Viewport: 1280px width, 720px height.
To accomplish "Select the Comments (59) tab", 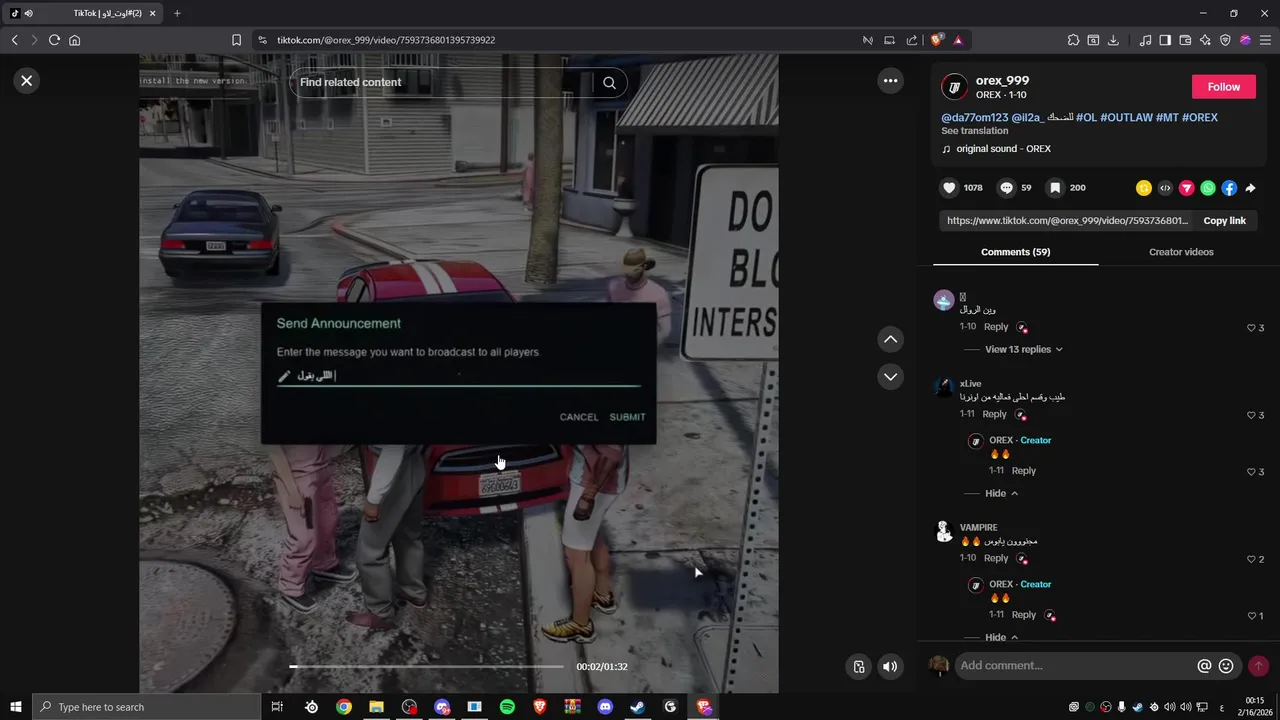I will tap(1015, 252).
